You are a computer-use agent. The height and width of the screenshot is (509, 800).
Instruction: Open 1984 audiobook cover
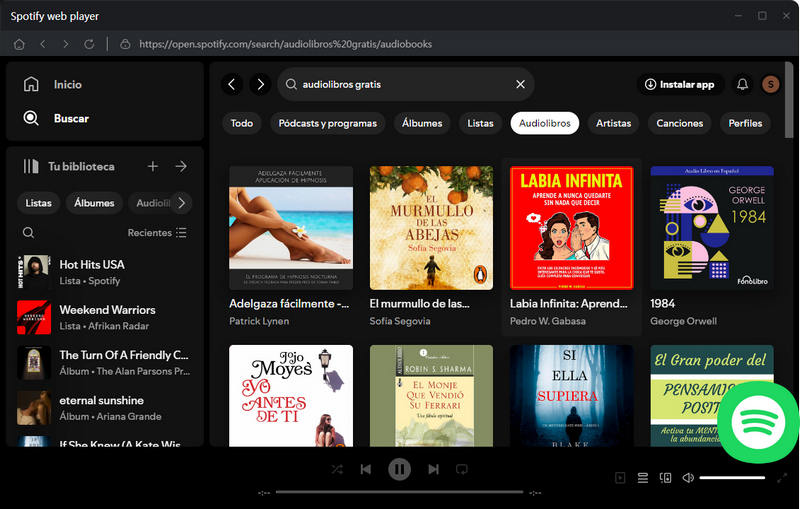712,228
